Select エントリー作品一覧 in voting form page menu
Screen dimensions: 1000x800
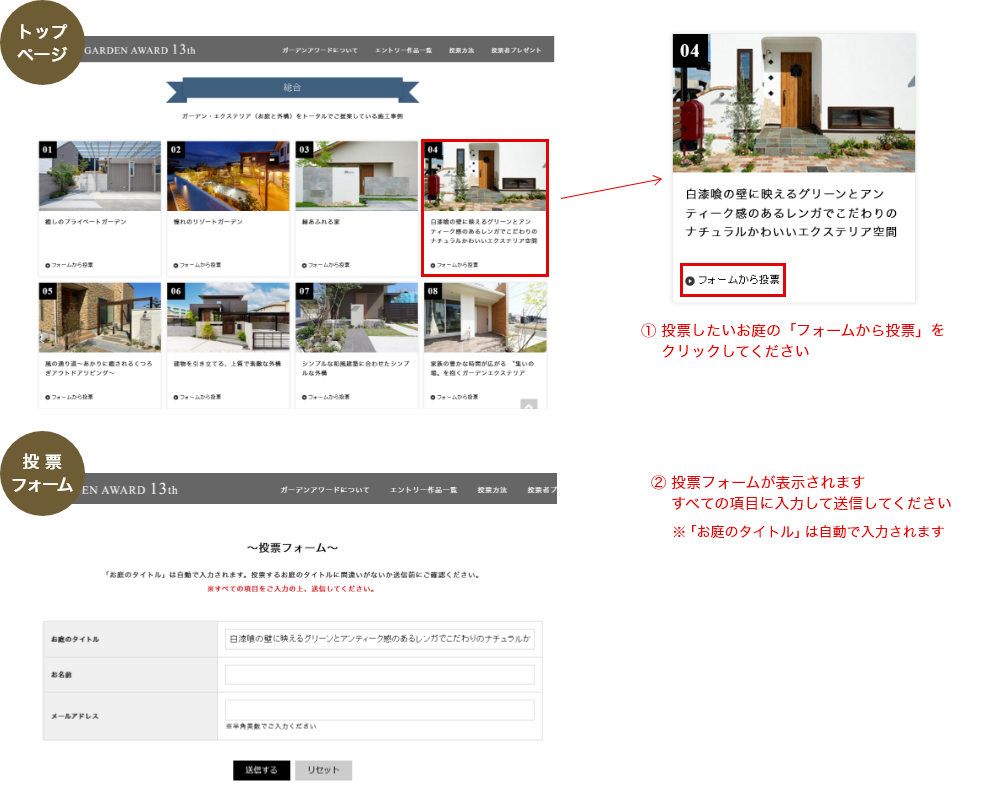(423, 490)
